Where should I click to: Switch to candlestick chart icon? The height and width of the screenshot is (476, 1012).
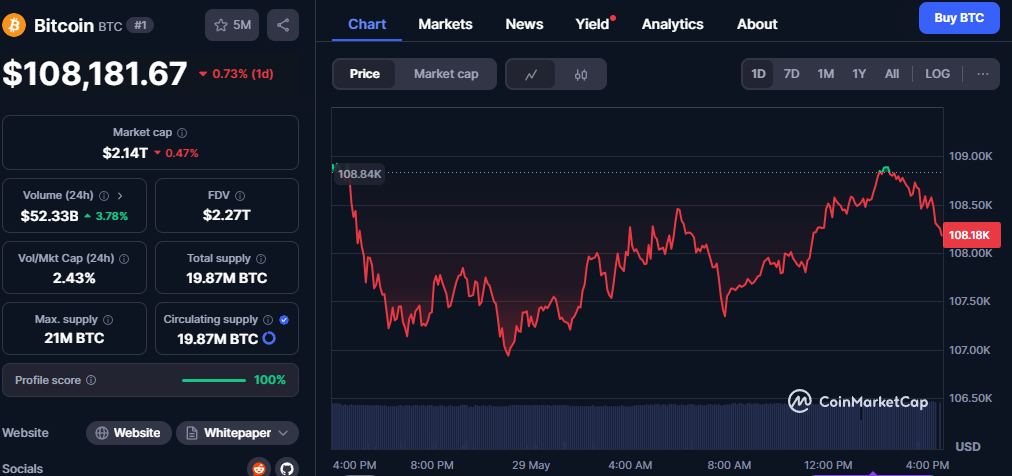pos(581,74)
